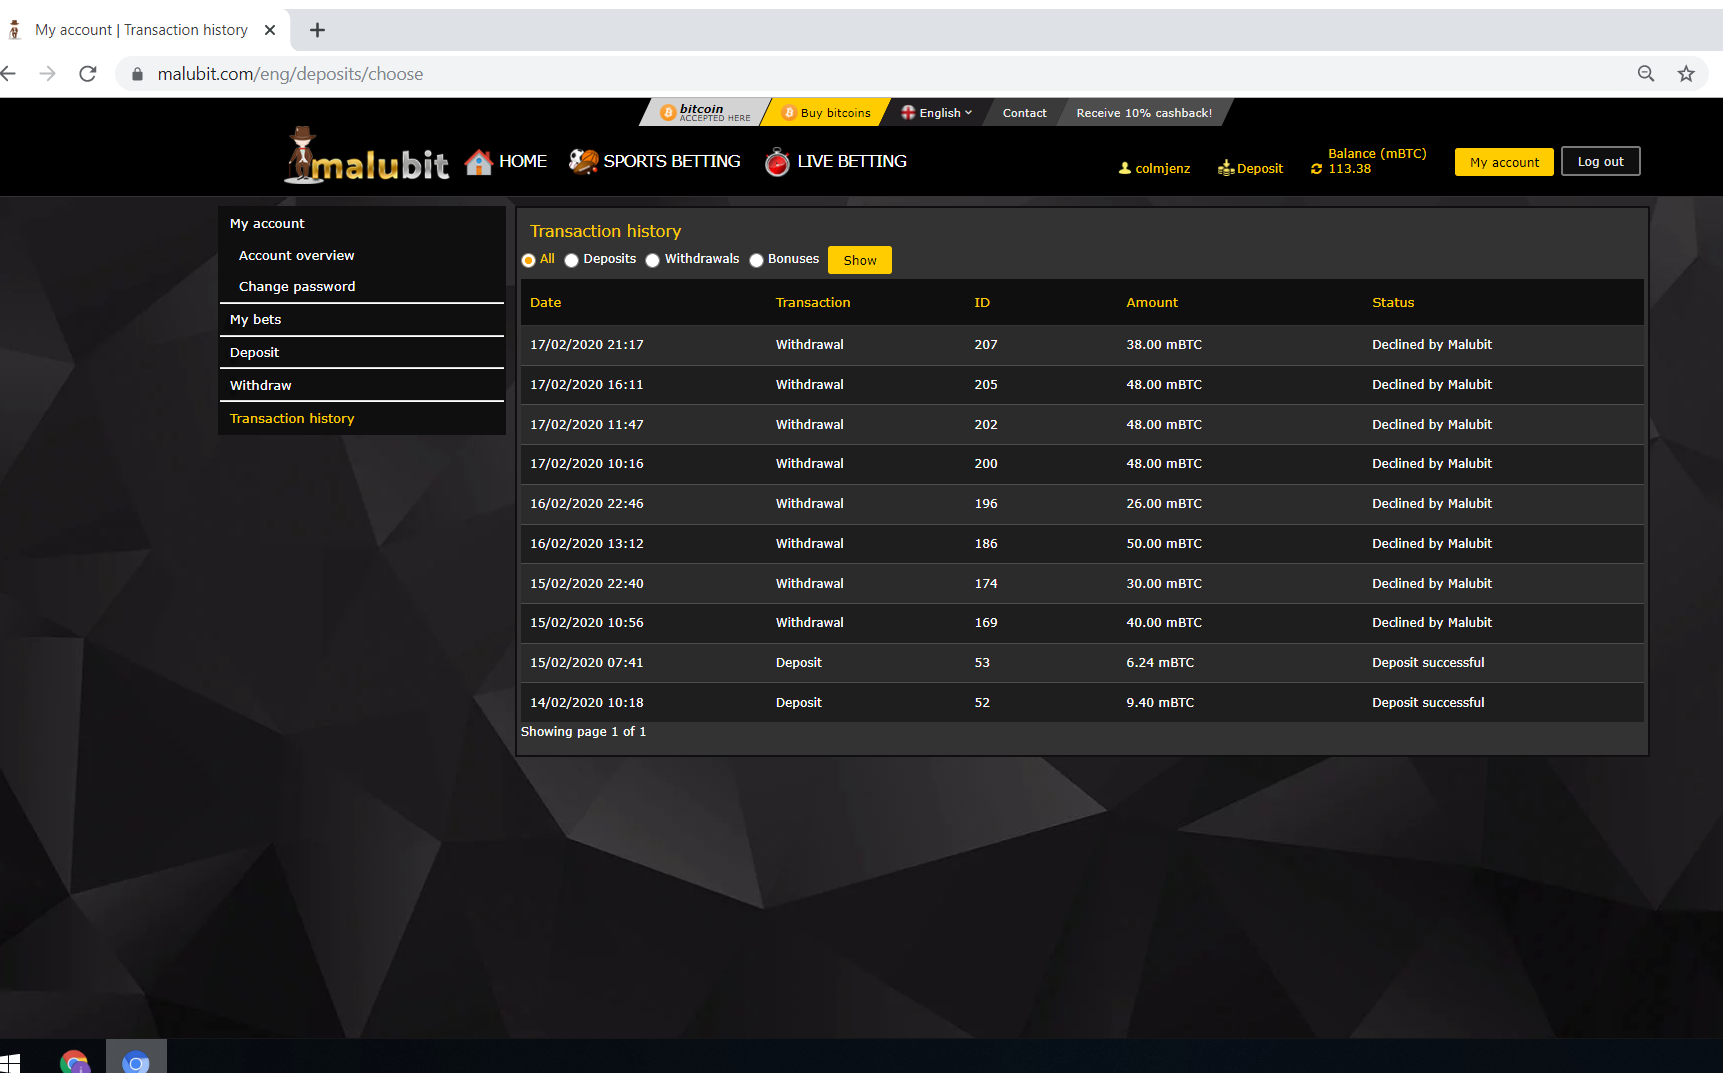Select the All radio filter

click(x=528, y=260)
